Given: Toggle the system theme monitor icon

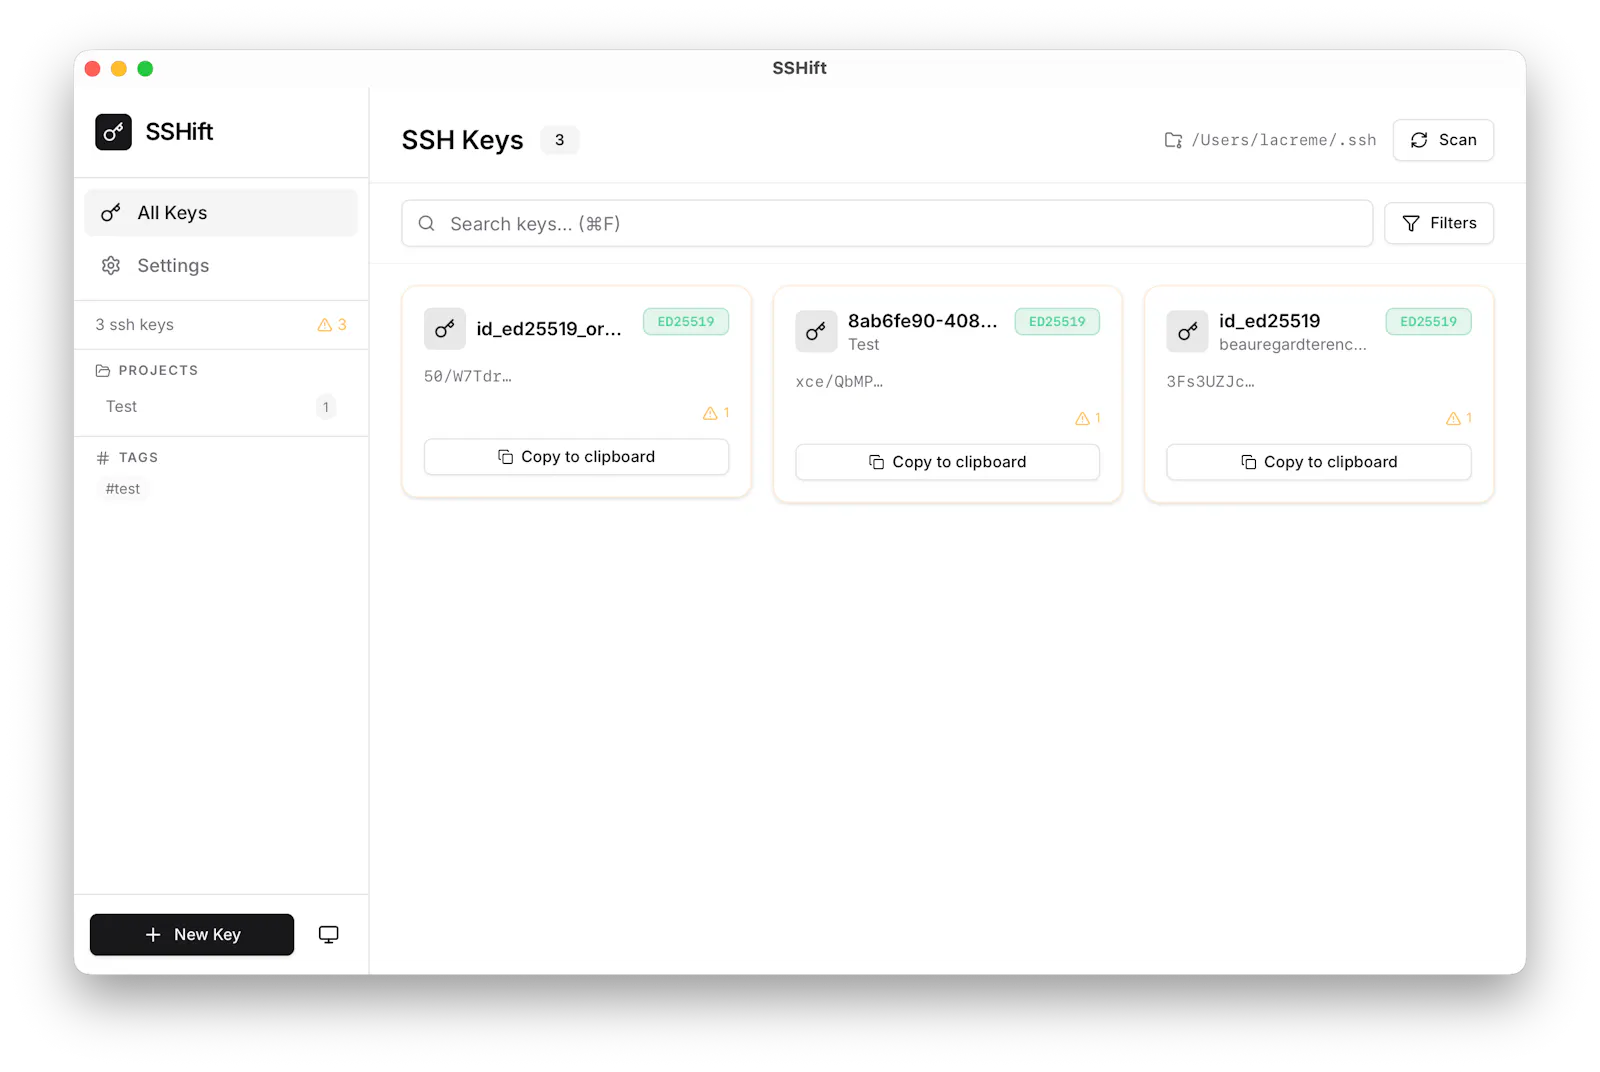Looking at the screenshot, I should (329, 935).
